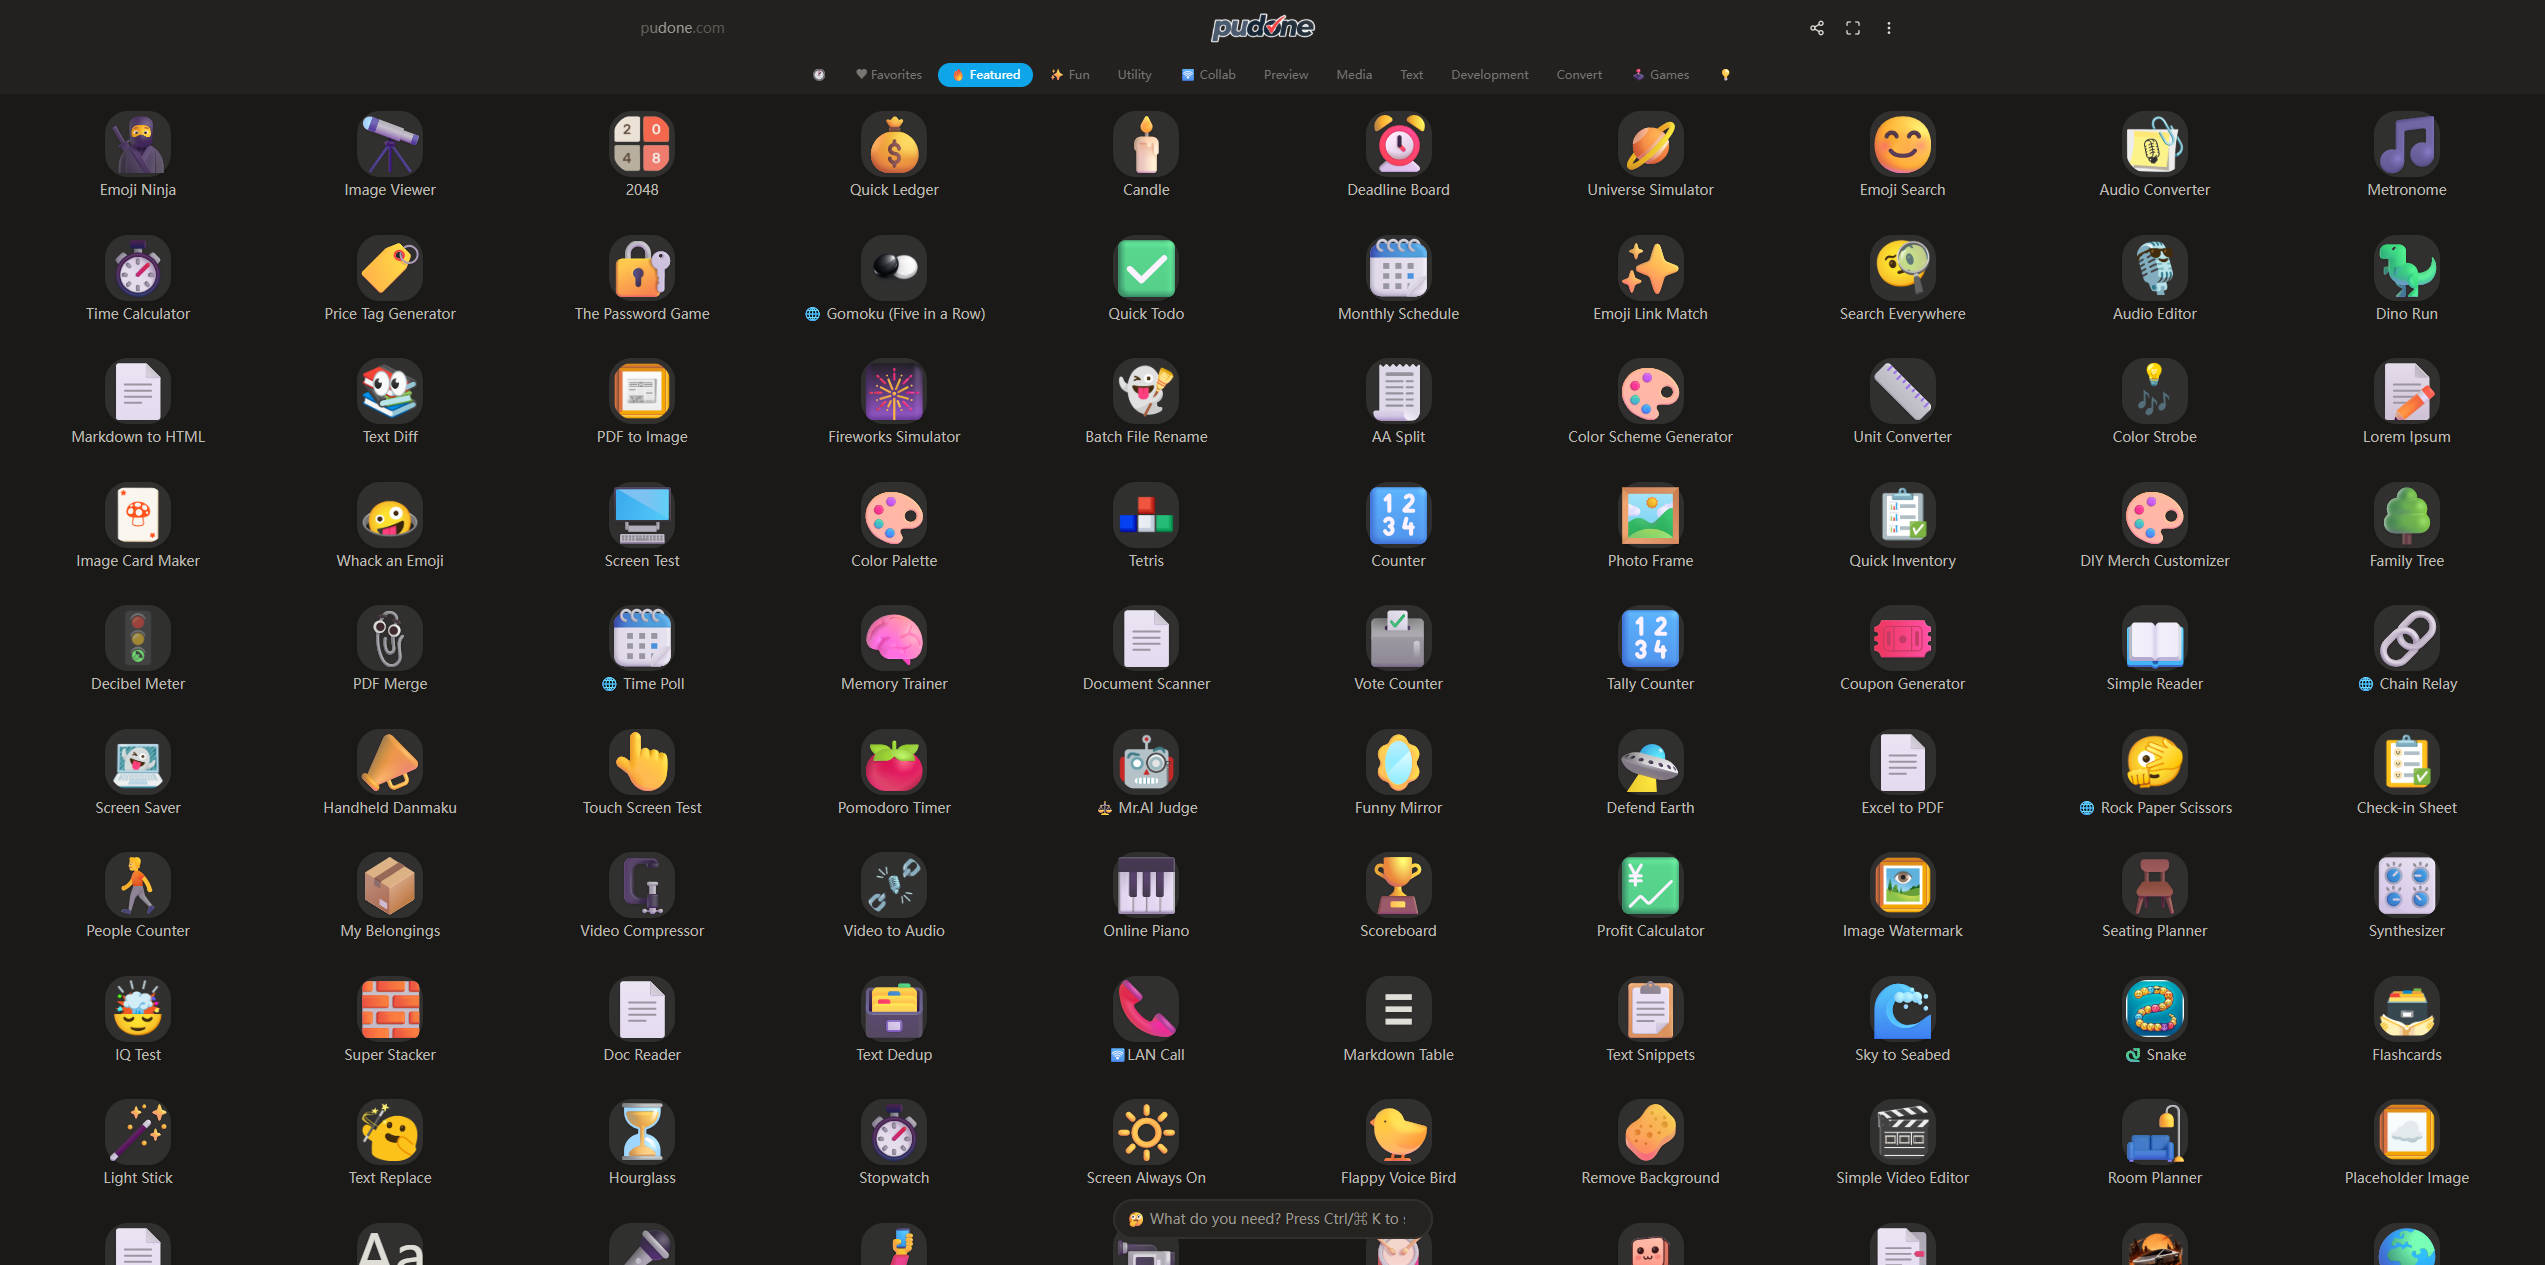Switch to the Utility tab
2545x1265 pixels.
pyautogui.click(x=1134, y=75)
